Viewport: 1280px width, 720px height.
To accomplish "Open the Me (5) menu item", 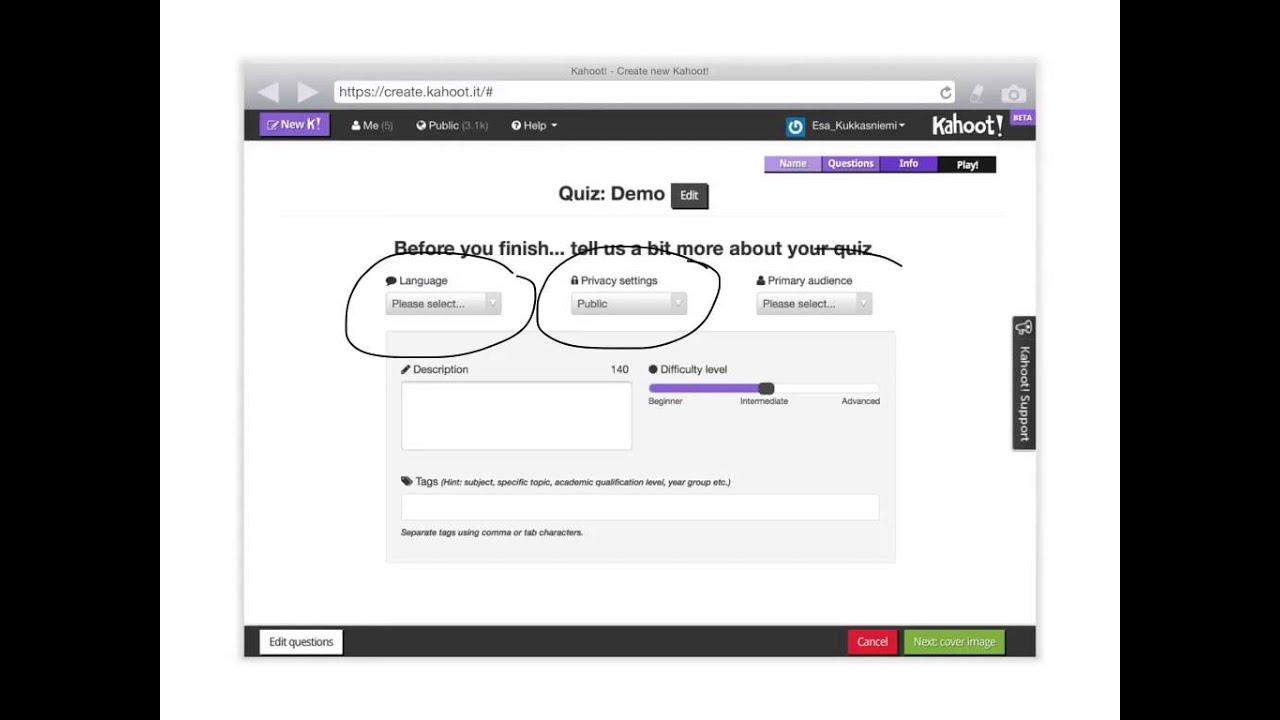I will (372, 125).
